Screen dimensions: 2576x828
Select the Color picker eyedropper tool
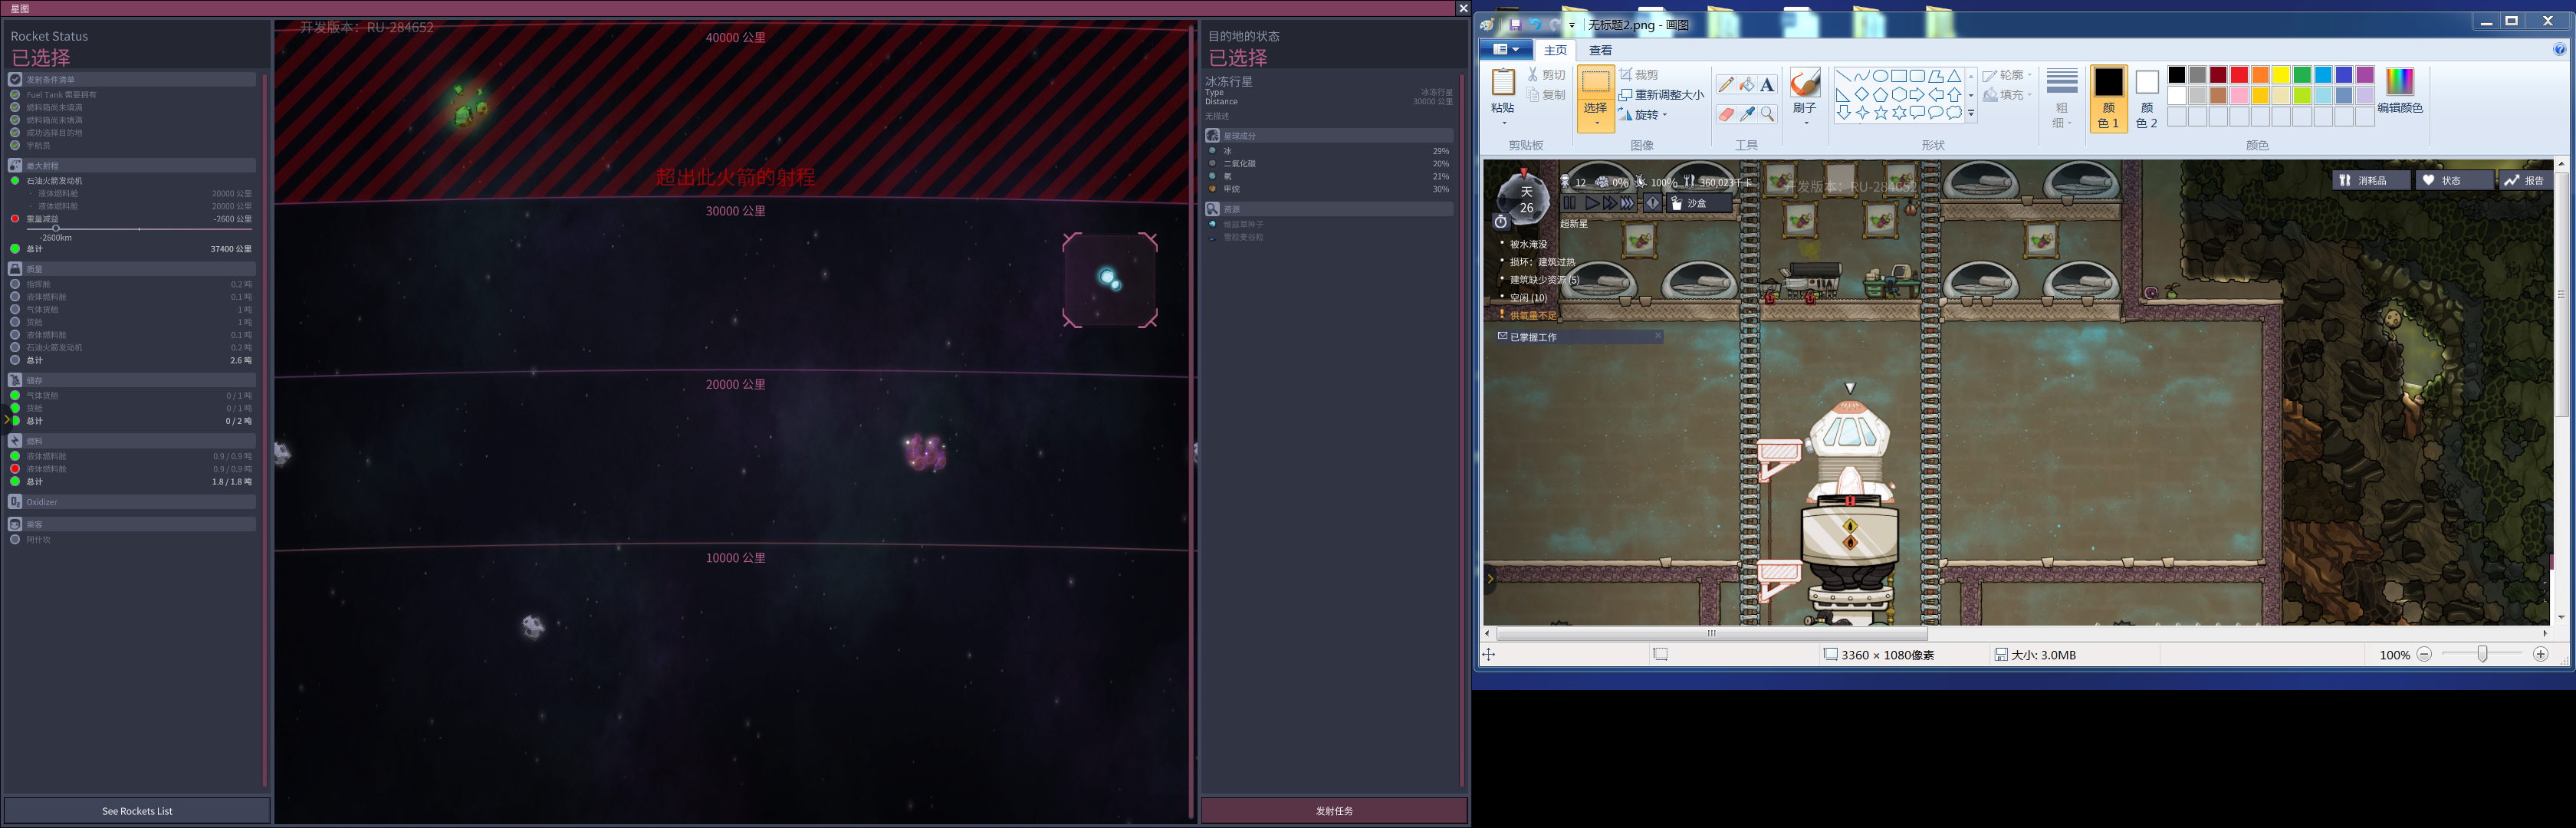pyautogui.click(x=1746, y=114)
